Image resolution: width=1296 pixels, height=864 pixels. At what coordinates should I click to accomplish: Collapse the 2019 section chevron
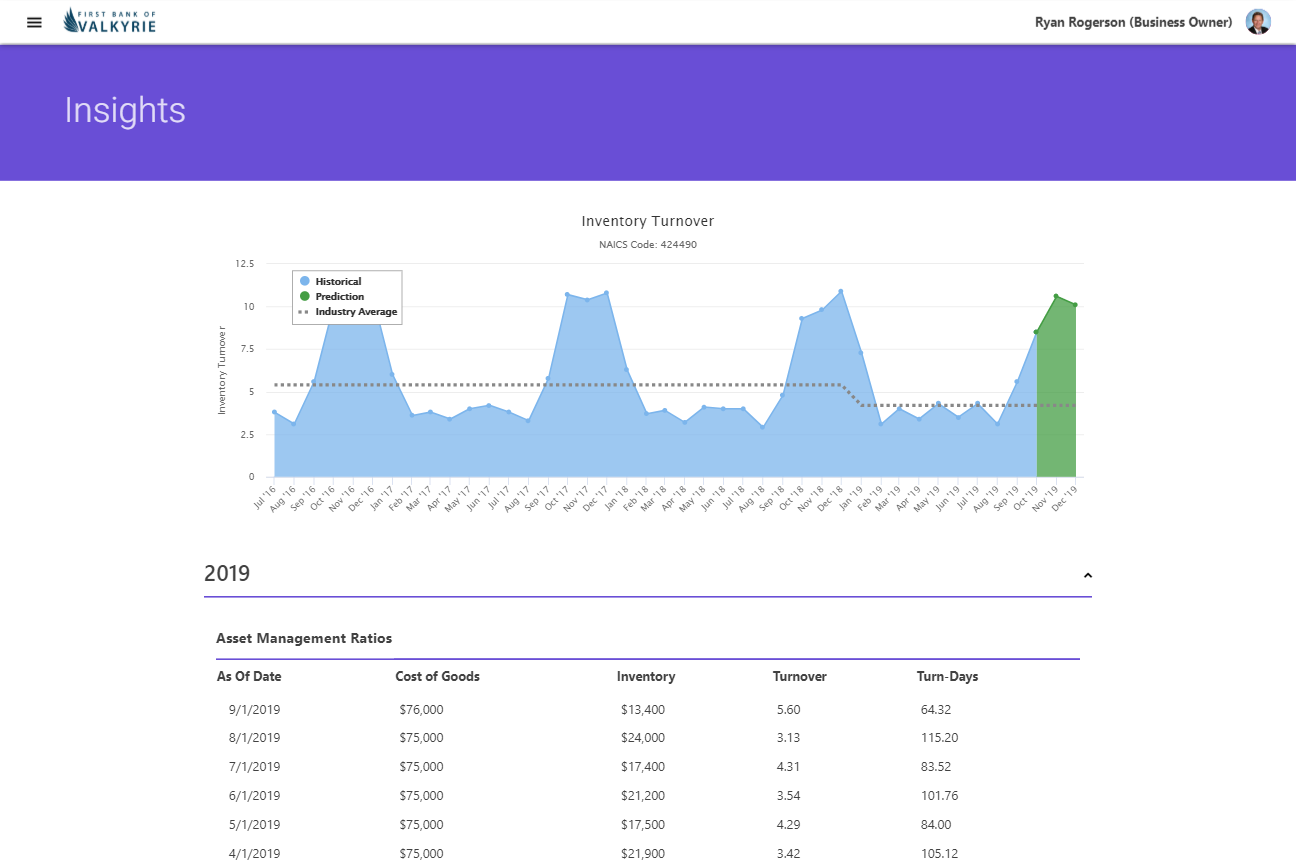pyautogui.click(x=1088, y=575)
